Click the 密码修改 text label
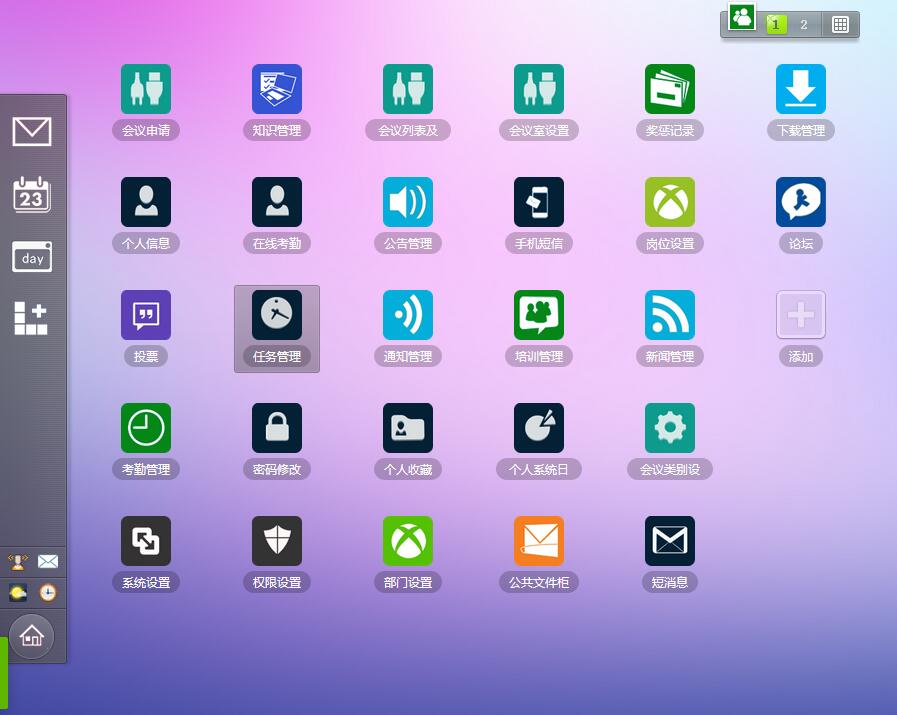 coord(277,470)
